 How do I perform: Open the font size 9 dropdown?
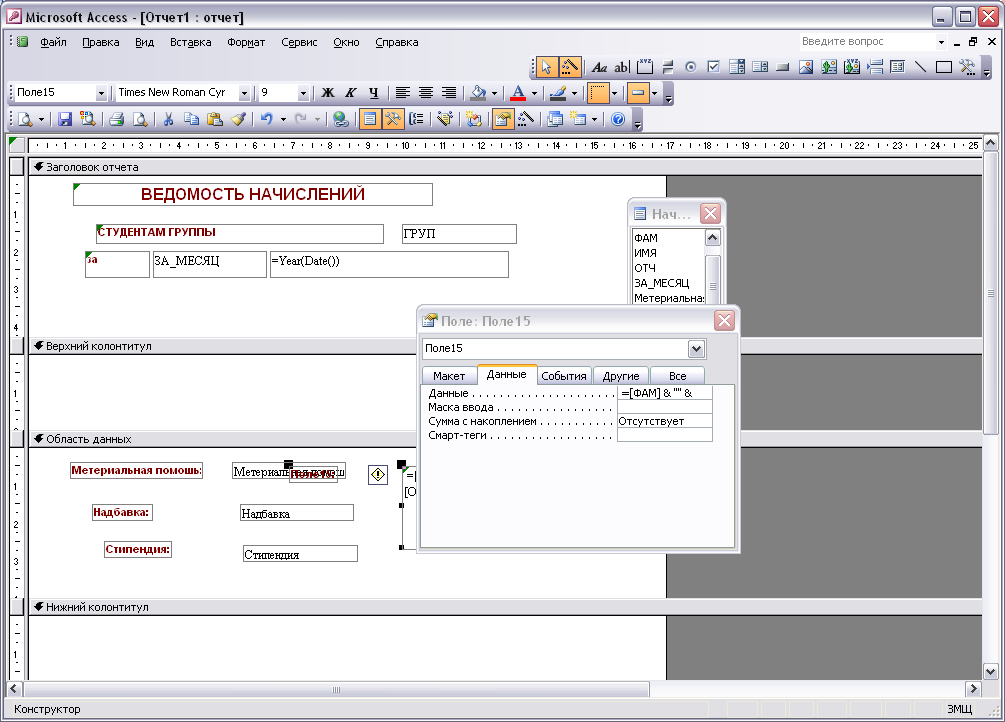pyautogui.click(x=303, y=94)
